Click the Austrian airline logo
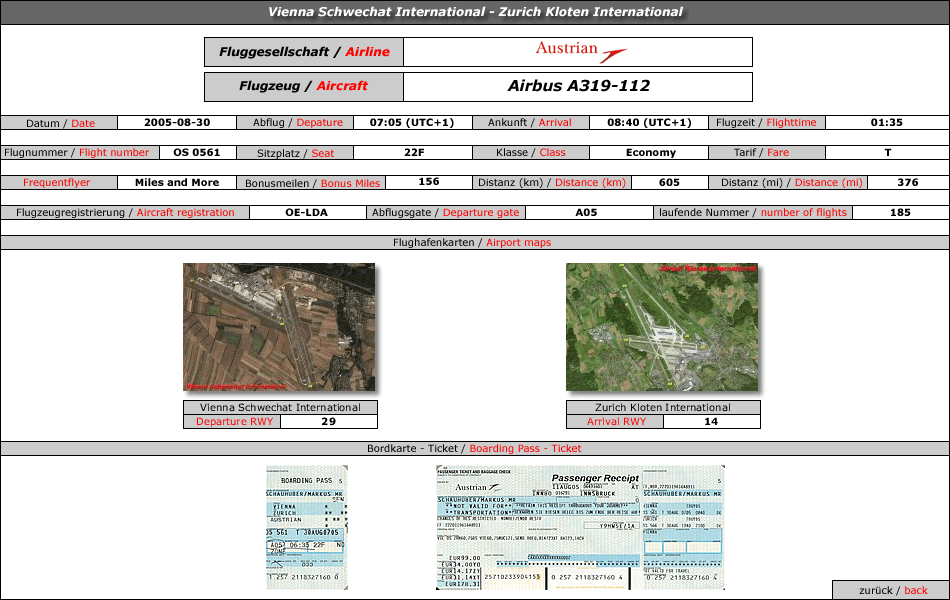The width and height of the screenshot is (950, 600). 580,51
